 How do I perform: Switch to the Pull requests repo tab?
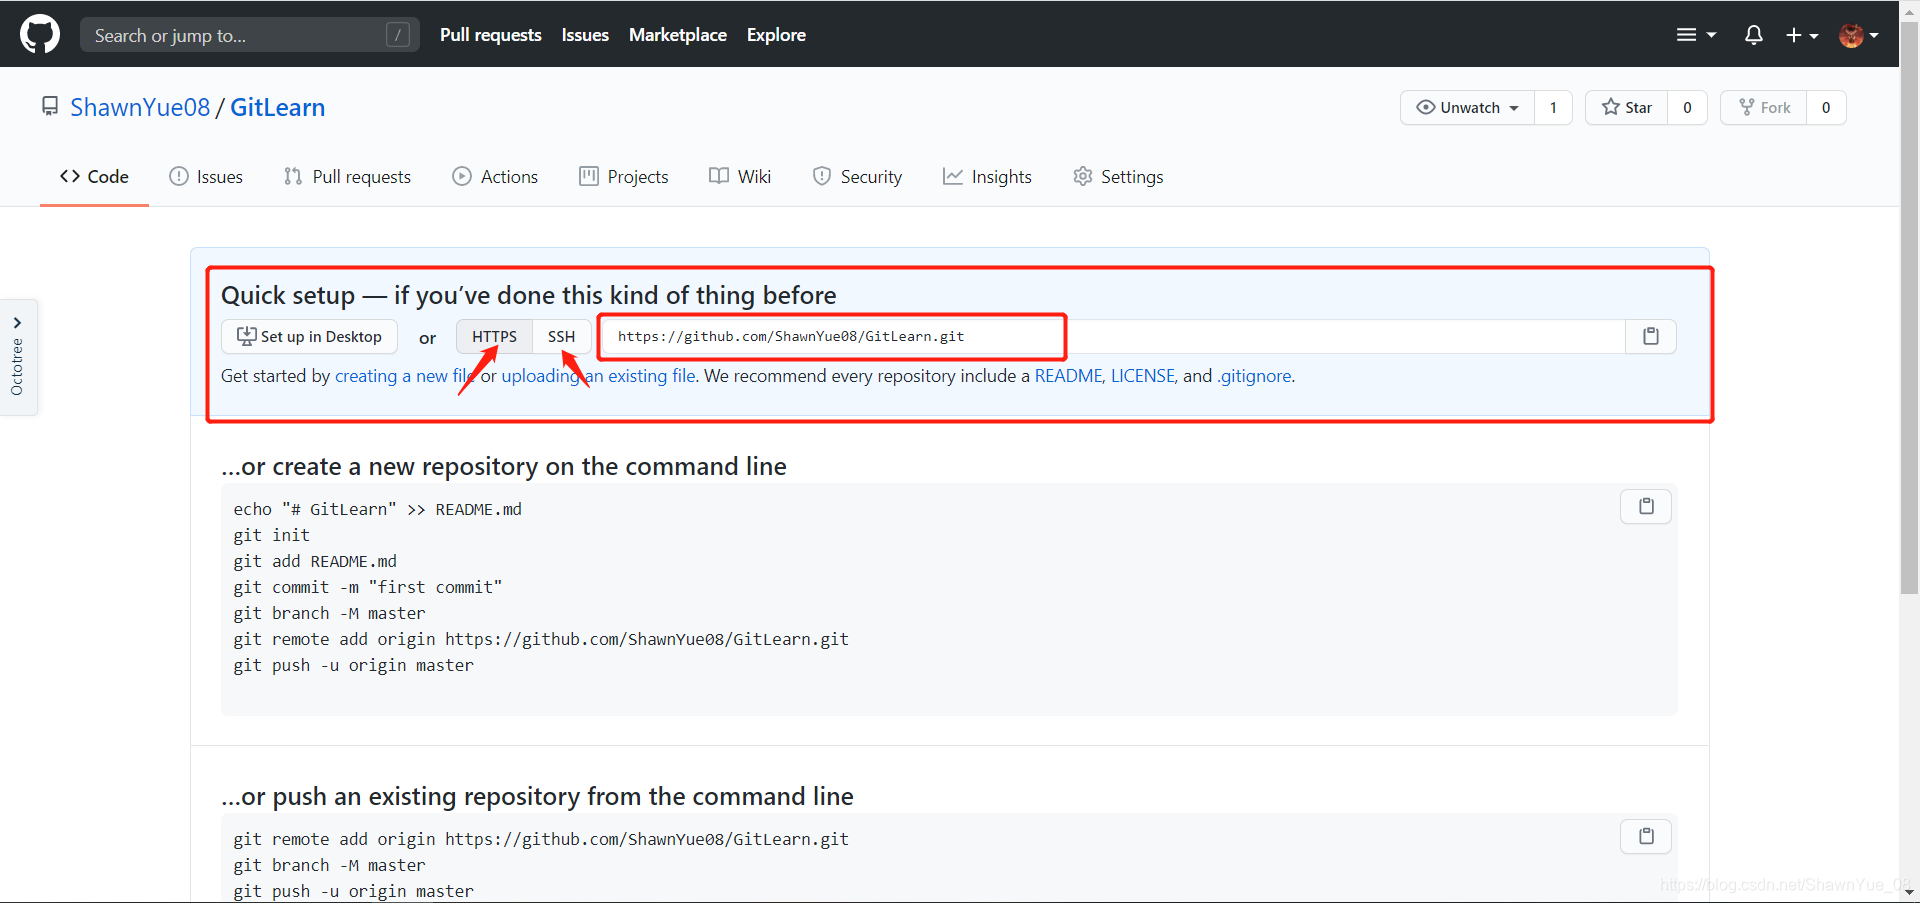click(347, 176)
